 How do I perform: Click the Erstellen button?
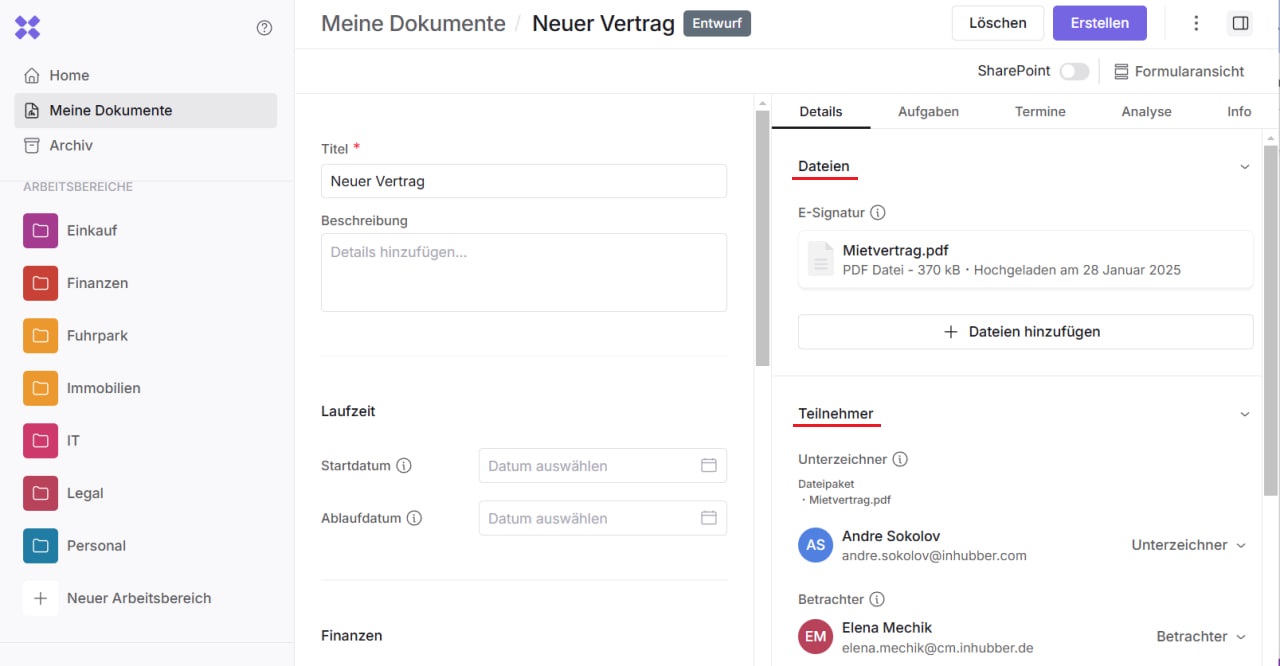1099,23
